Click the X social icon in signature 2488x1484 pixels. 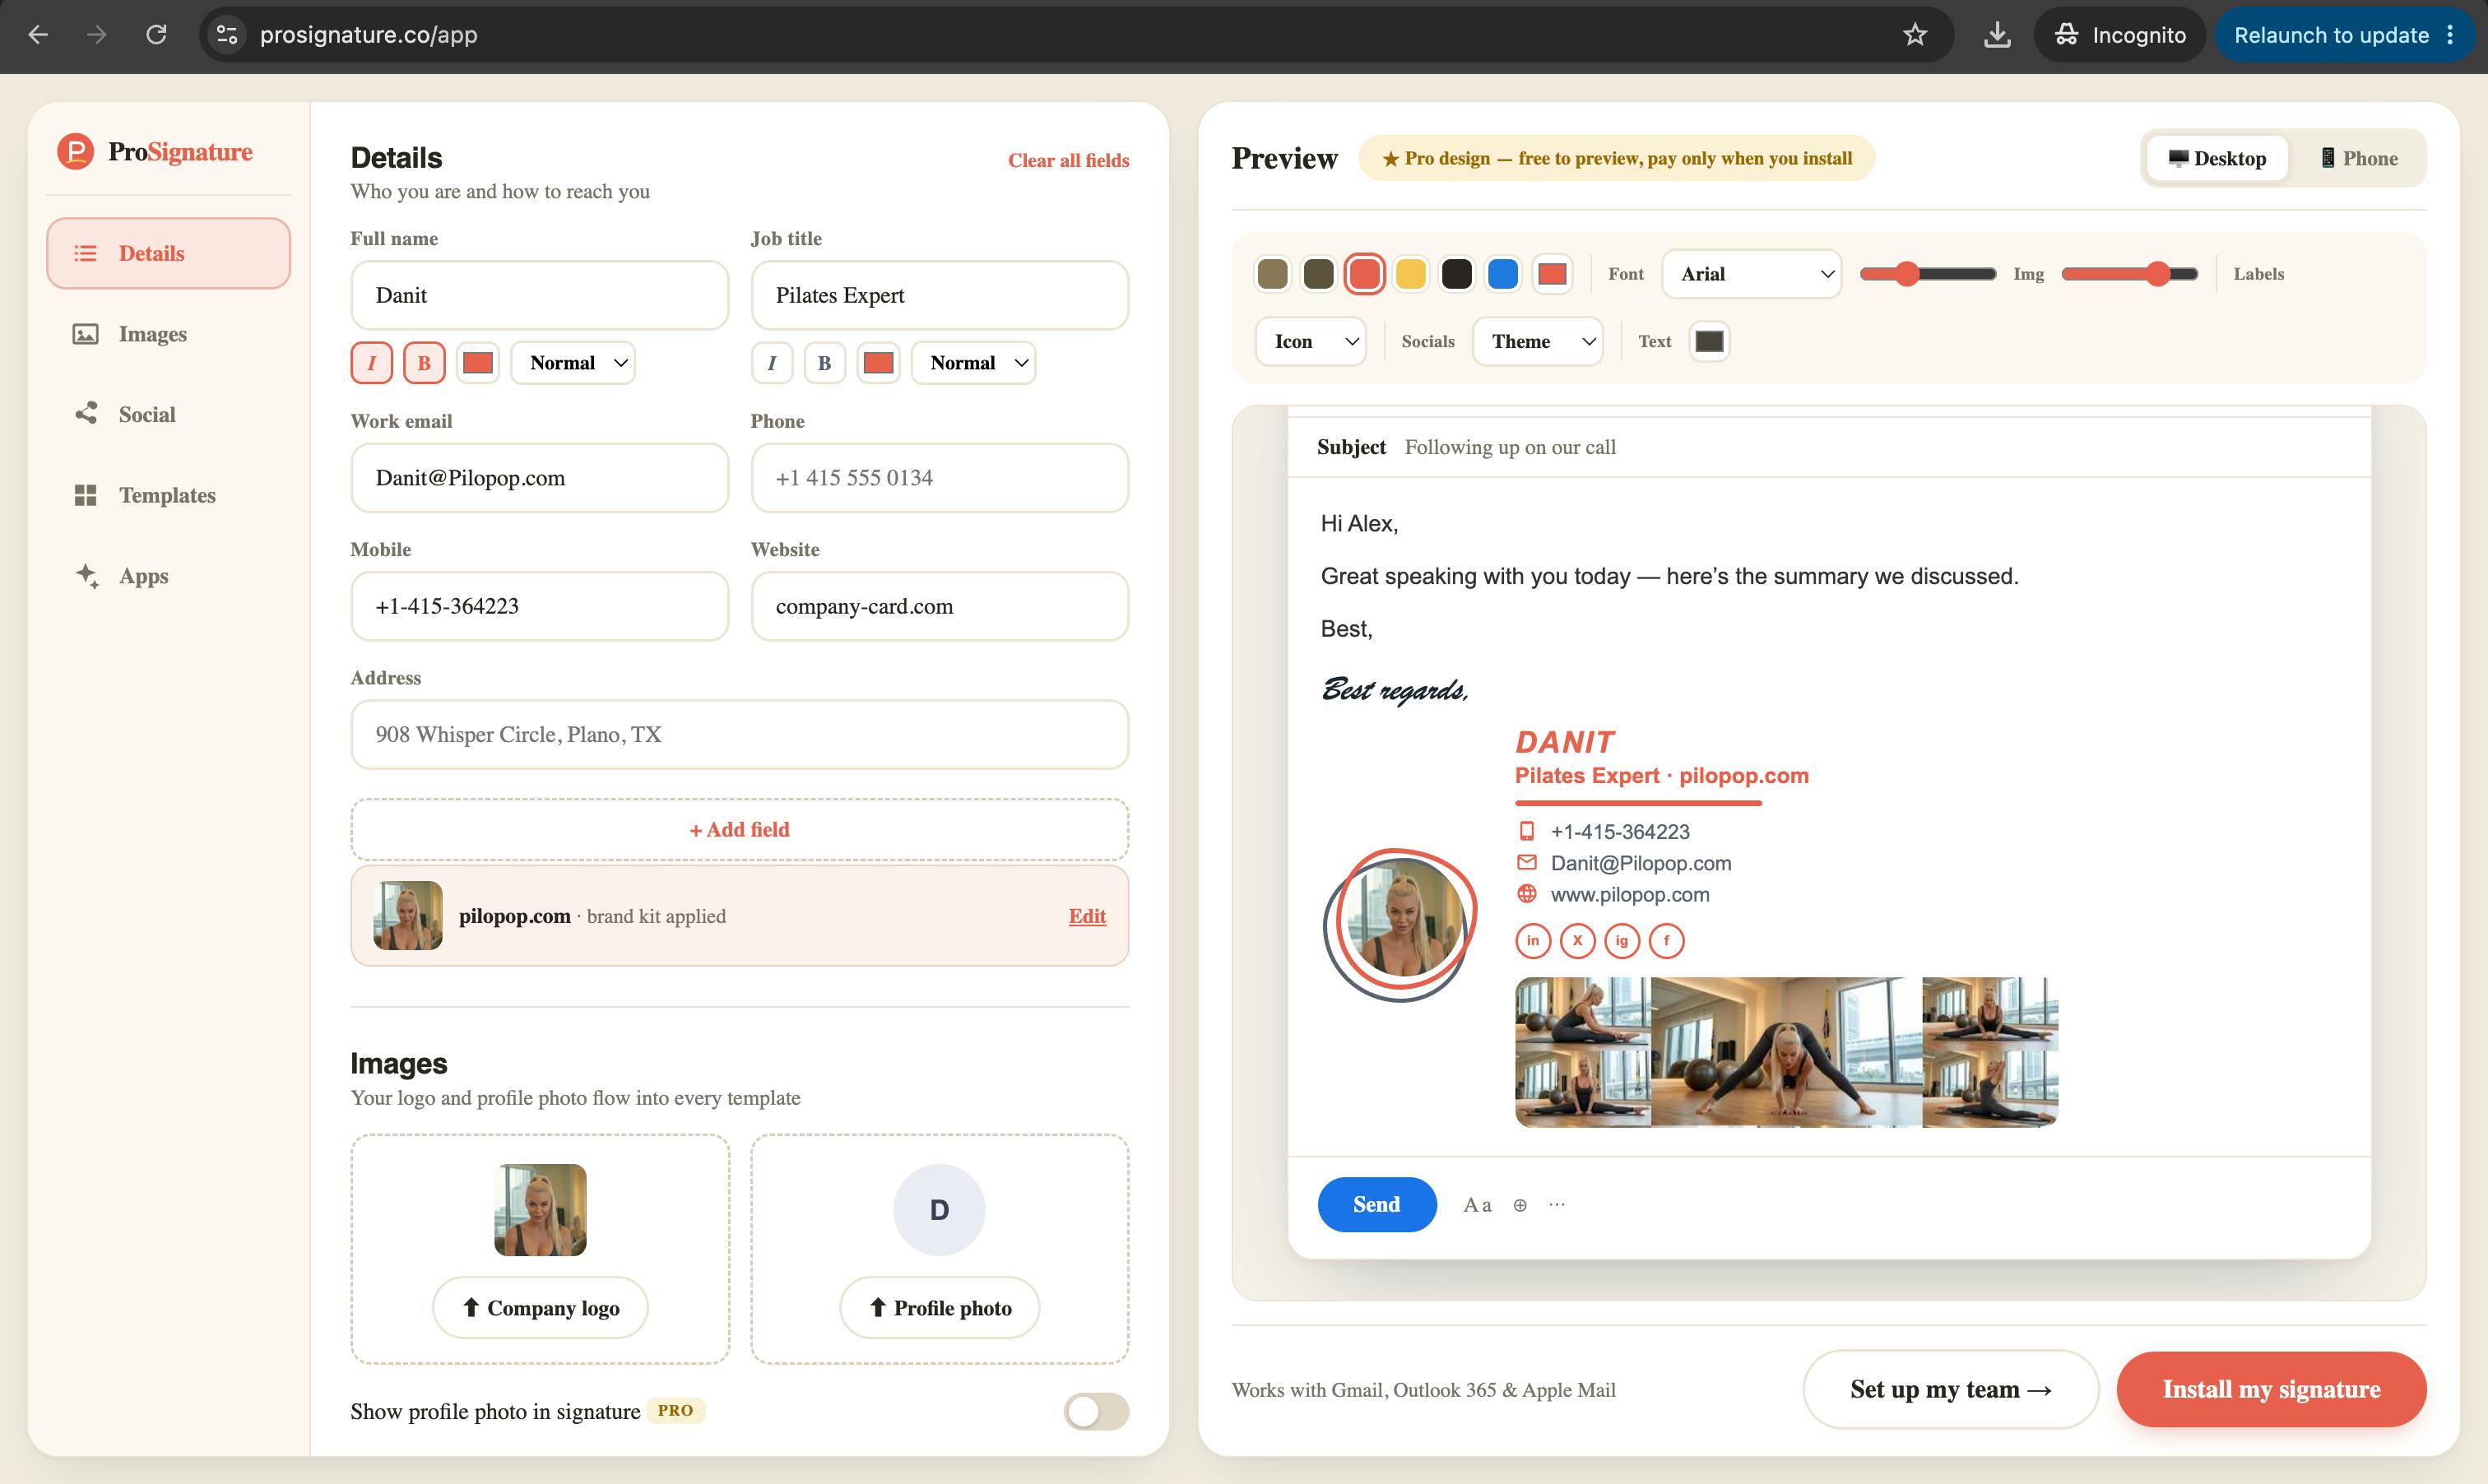(x=1577, y=940)
